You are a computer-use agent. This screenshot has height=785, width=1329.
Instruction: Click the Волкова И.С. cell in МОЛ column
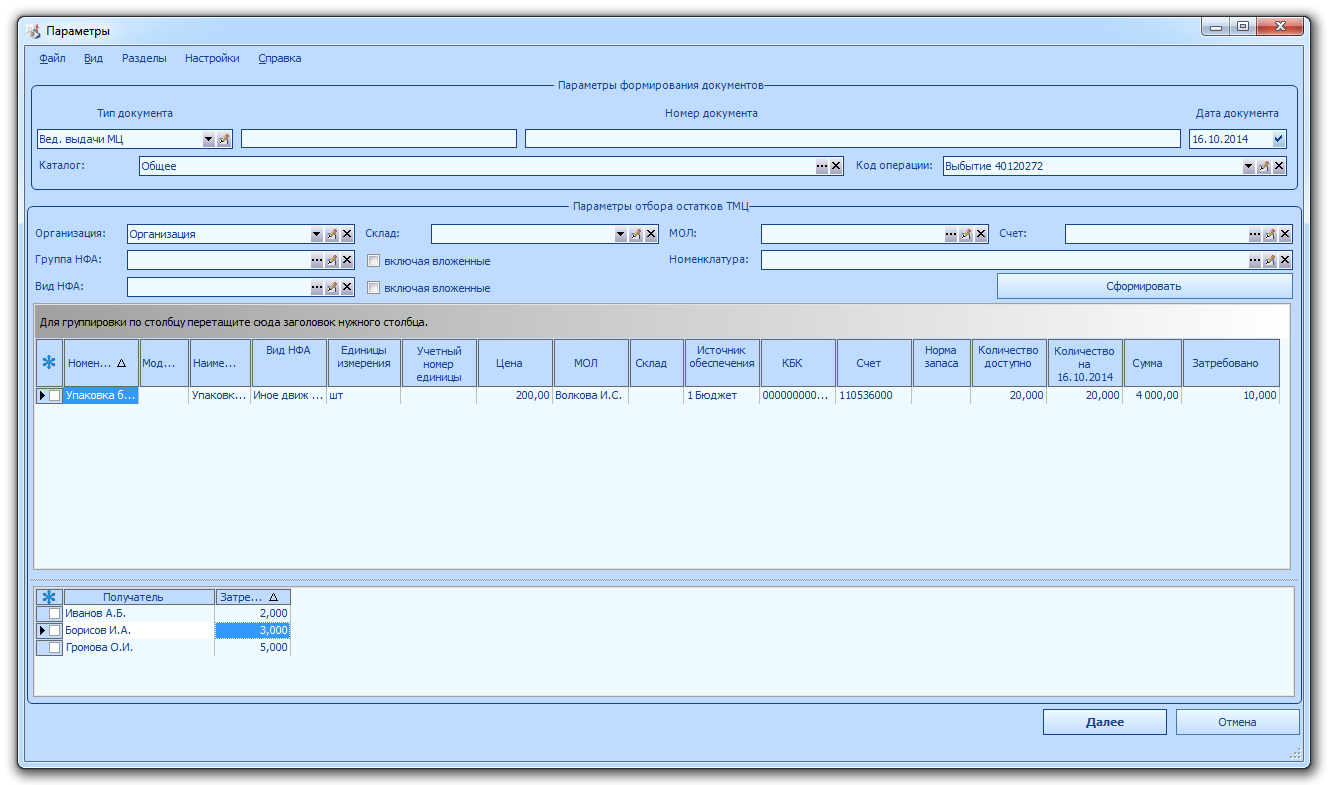tap(591, 396)
